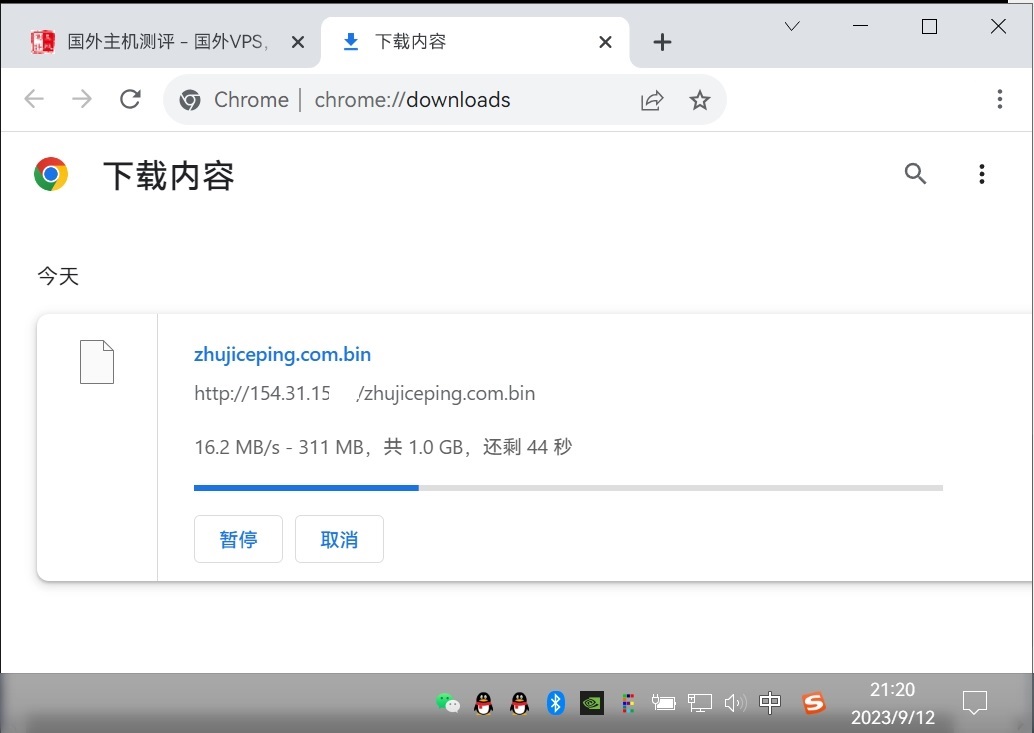This screenshot has width=1034, height=733.
Task: Open a new tab with the plus button
Action: pyautogui.click(x=662, y=42)
